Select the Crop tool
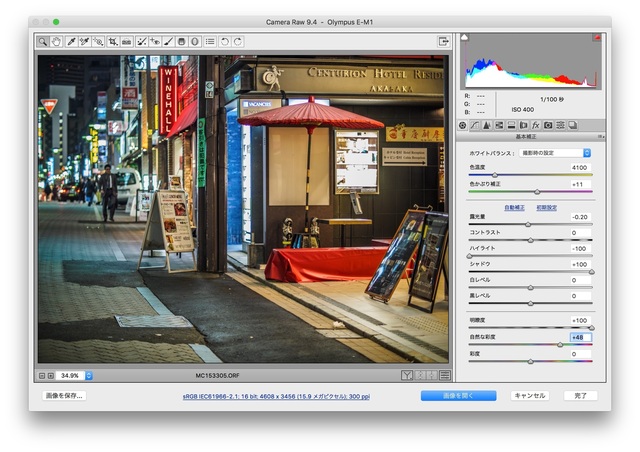 (x=113, y=41)
